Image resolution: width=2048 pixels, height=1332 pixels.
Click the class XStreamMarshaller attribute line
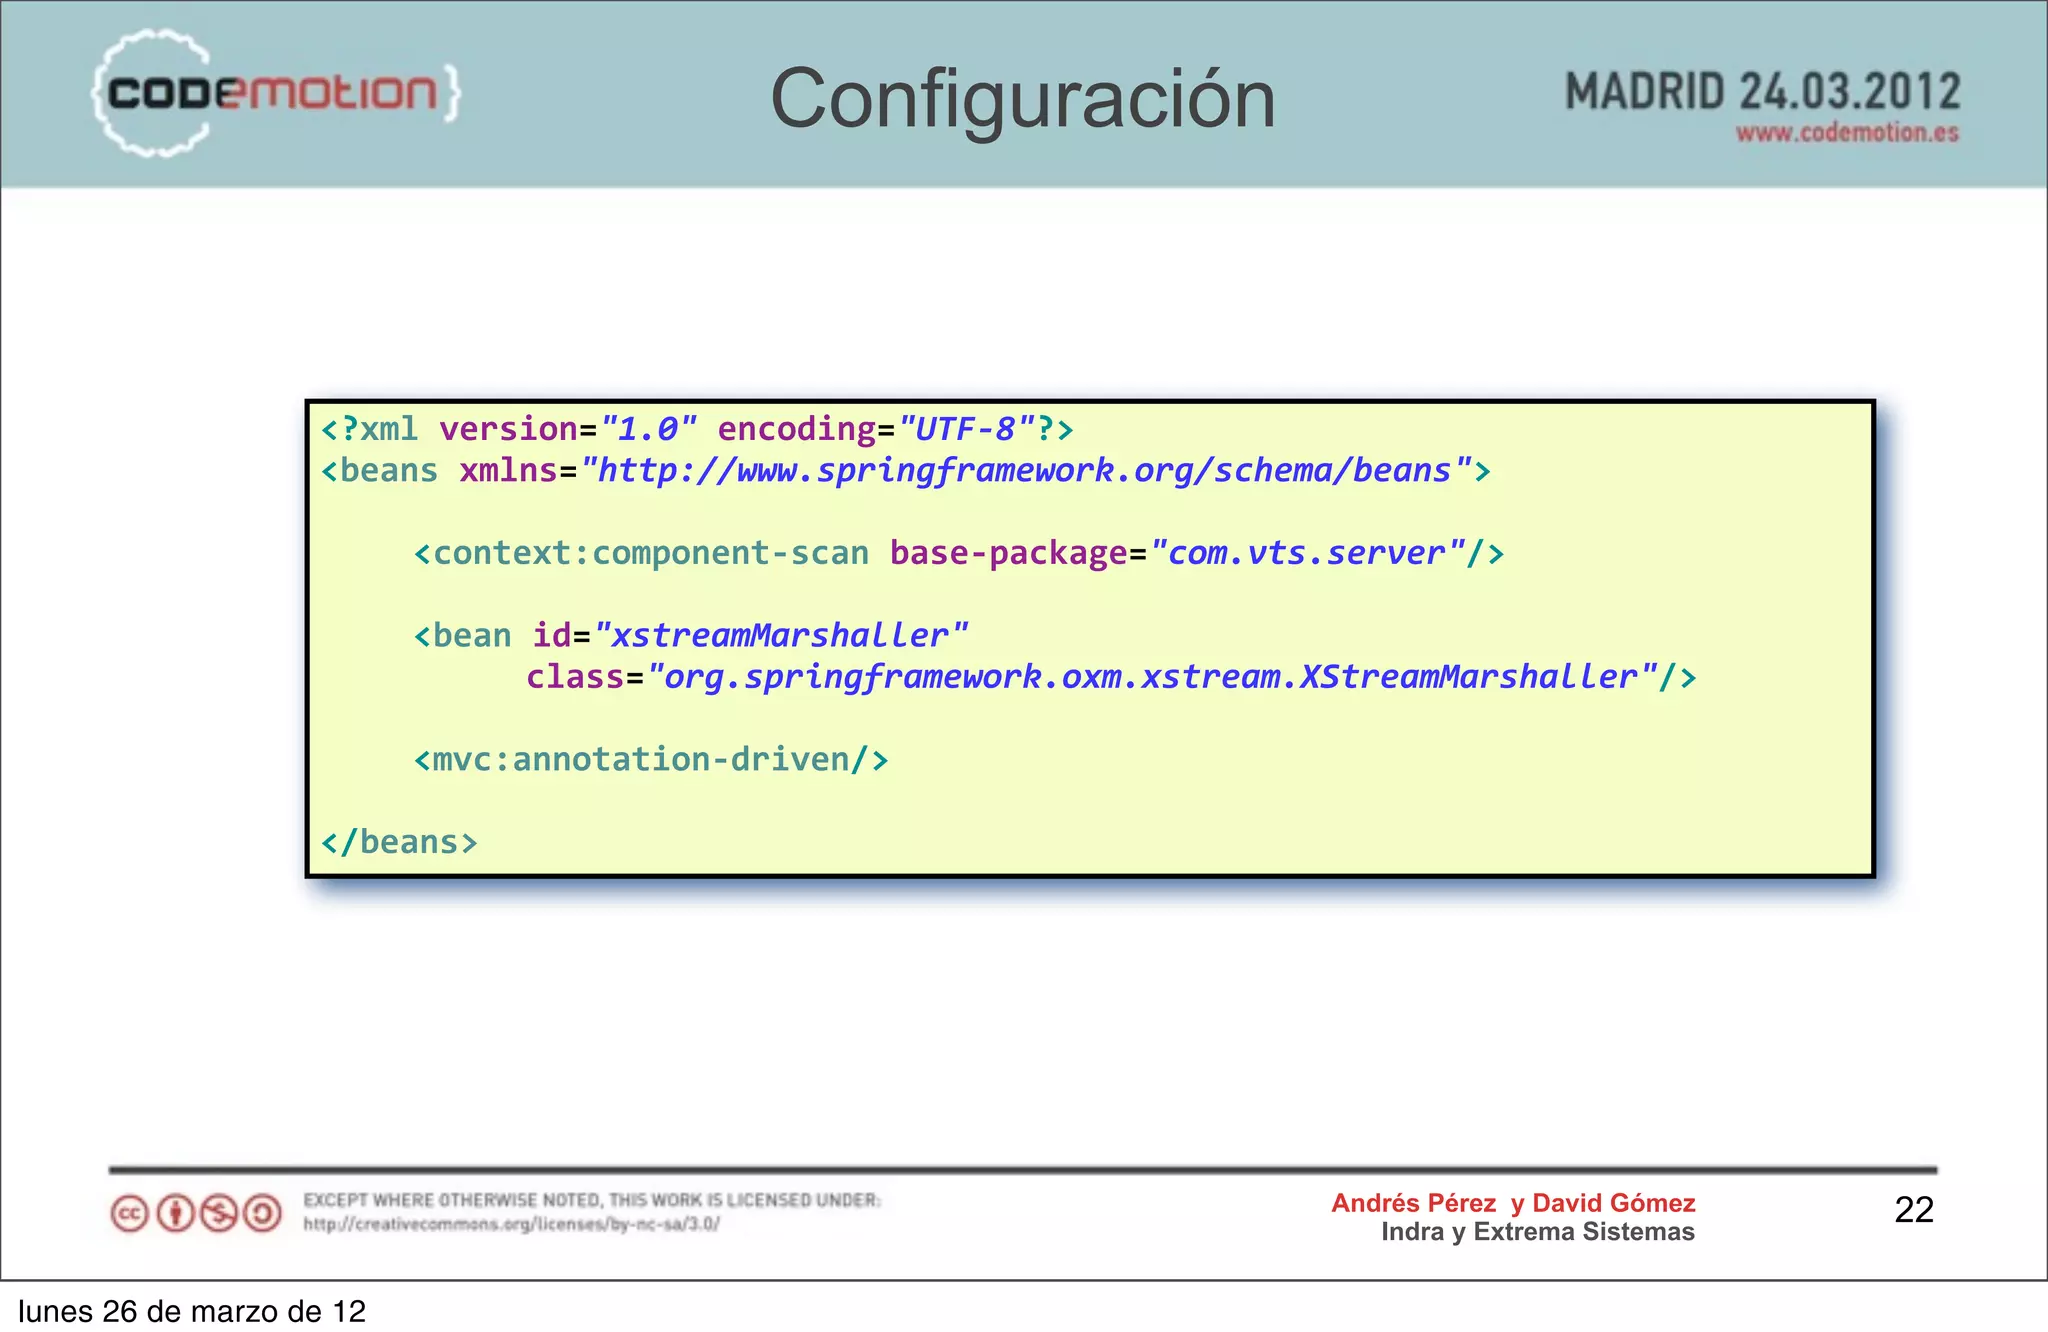tap(1112, 678)
